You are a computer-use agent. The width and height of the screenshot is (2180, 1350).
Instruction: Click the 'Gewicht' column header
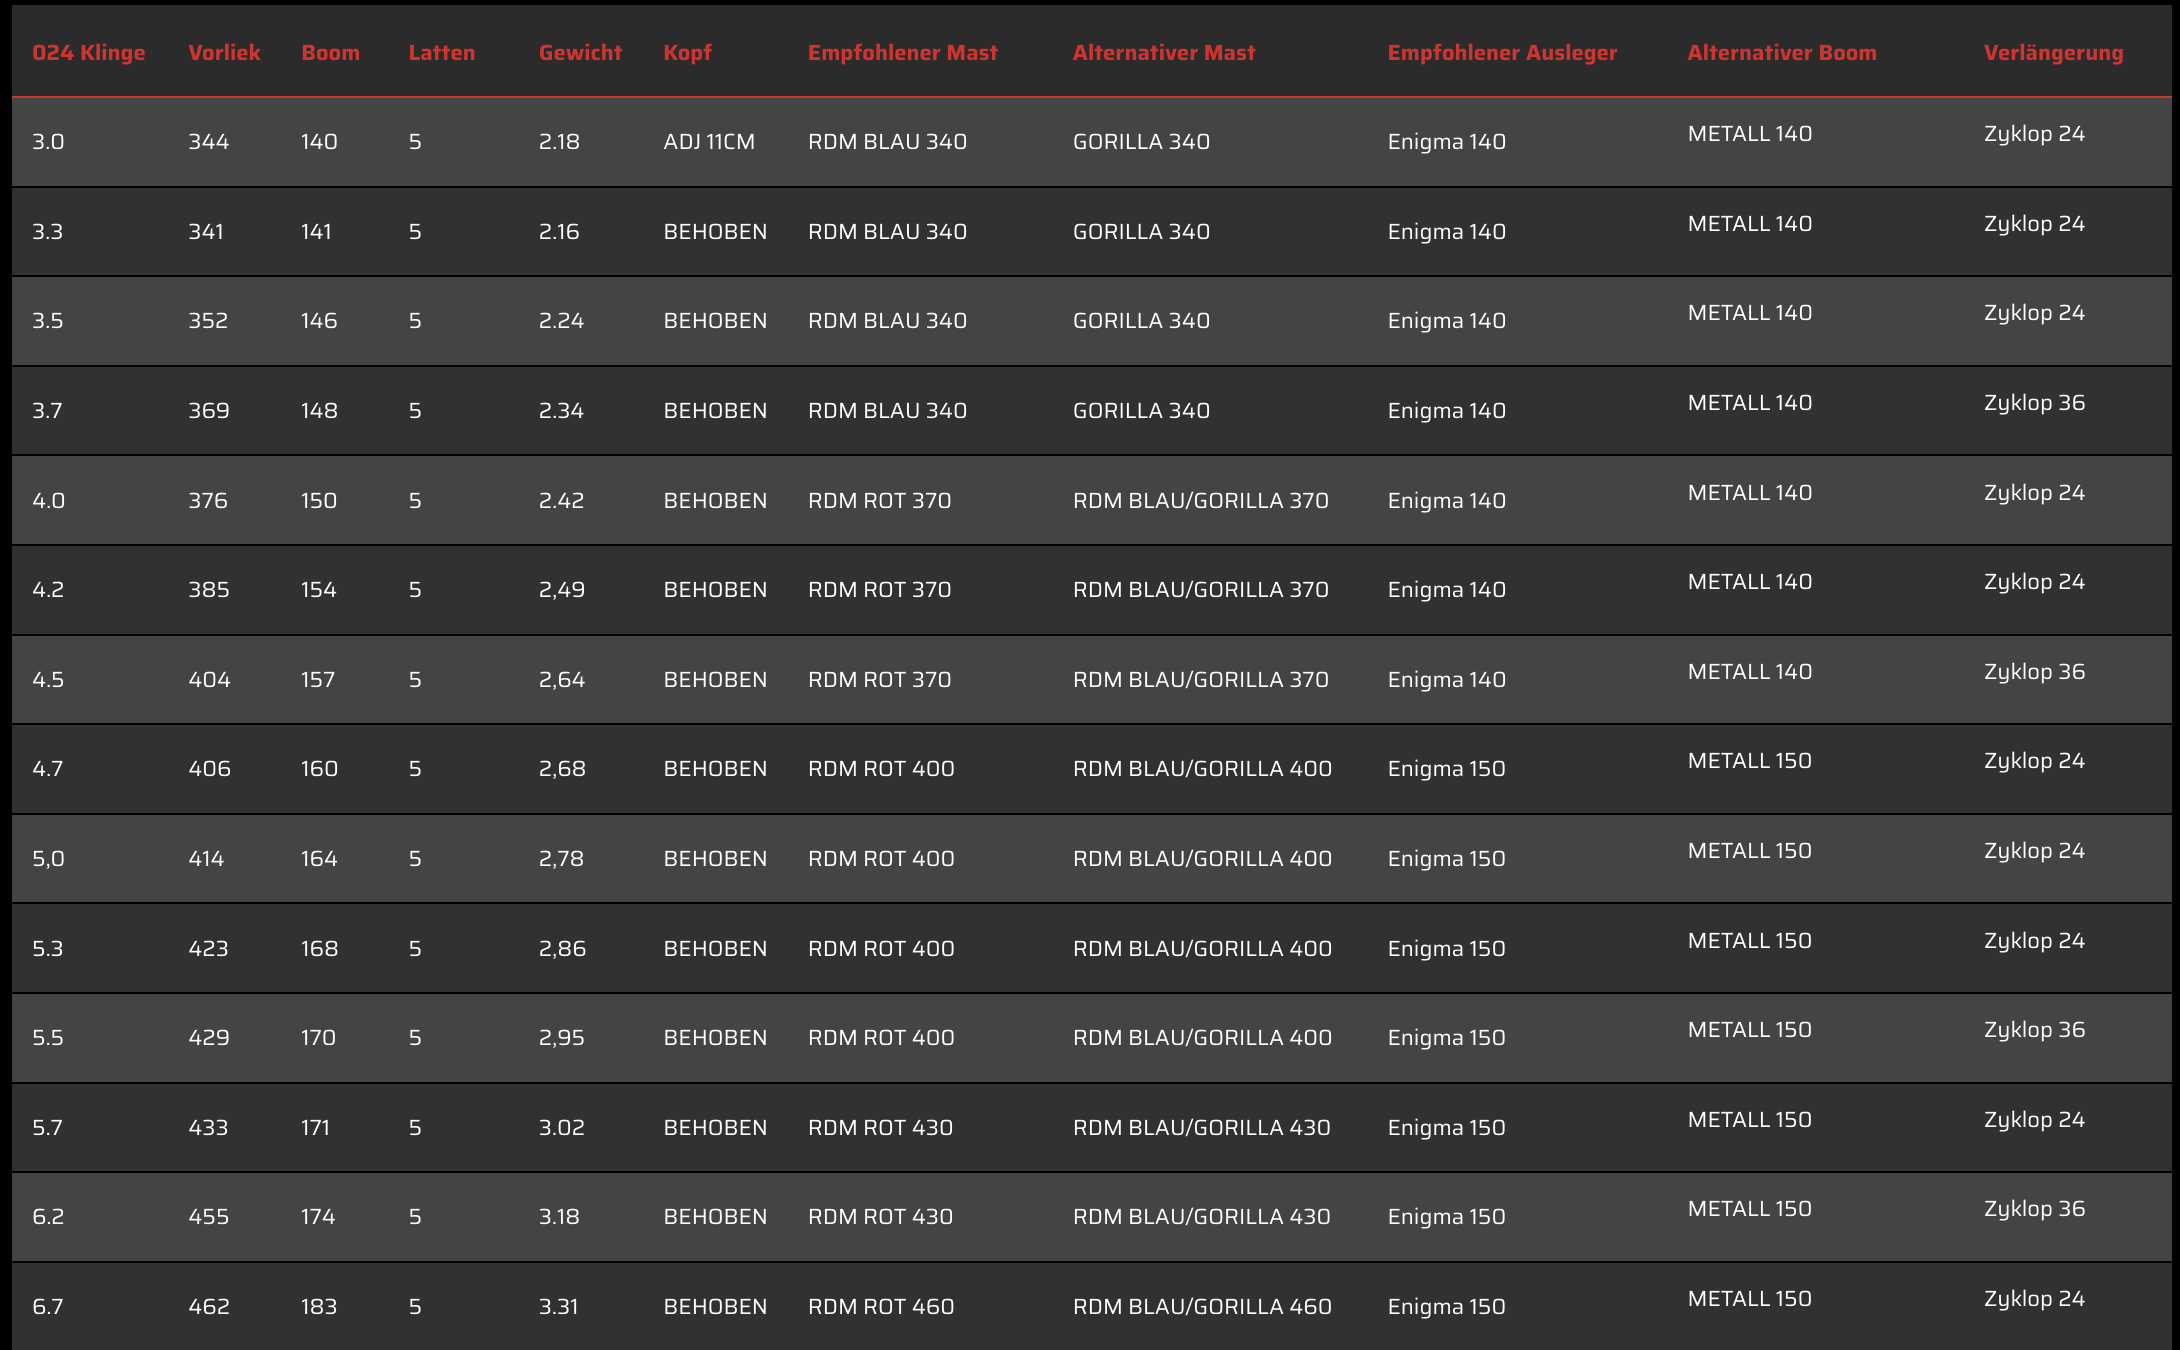tap(580, 53)
